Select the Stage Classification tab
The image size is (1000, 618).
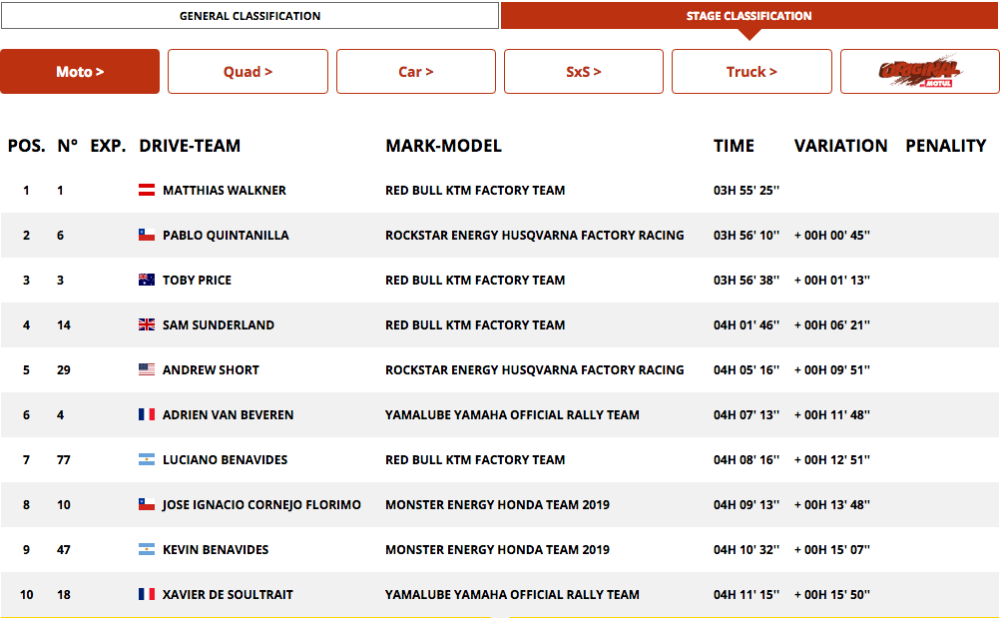(749, 16)
